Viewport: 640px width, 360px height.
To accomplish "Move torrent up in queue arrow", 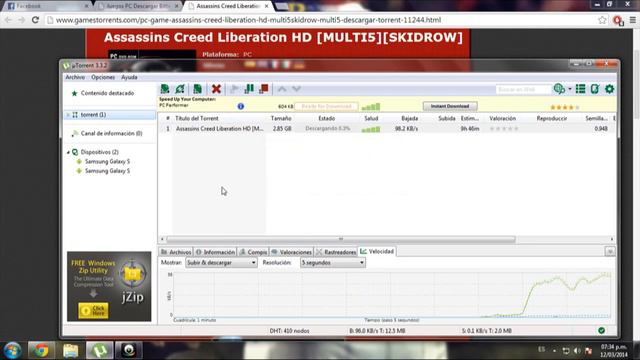I will 282,89.
